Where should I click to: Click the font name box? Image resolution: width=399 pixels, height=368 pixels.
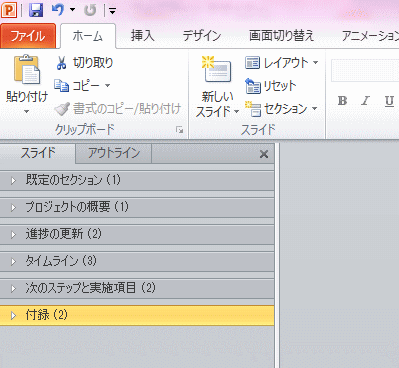[x=365, y=71]
